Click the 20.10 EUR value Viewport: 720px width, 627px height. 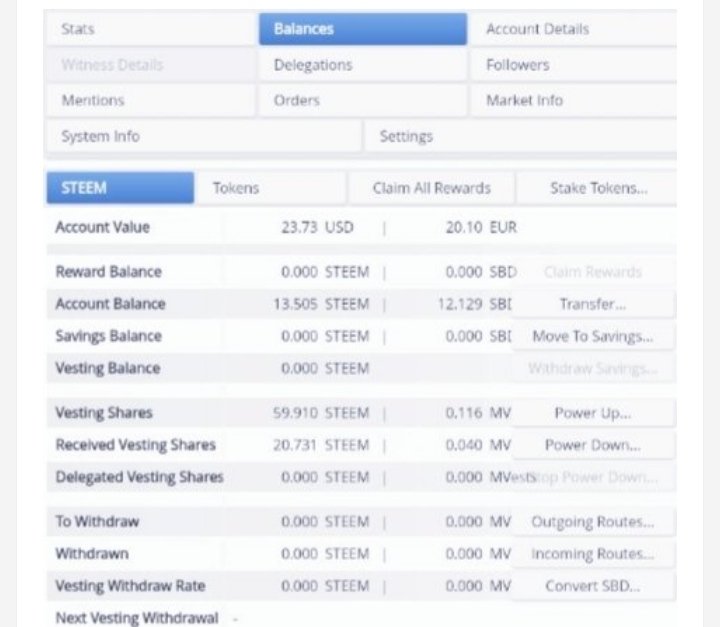pos(481,227)
